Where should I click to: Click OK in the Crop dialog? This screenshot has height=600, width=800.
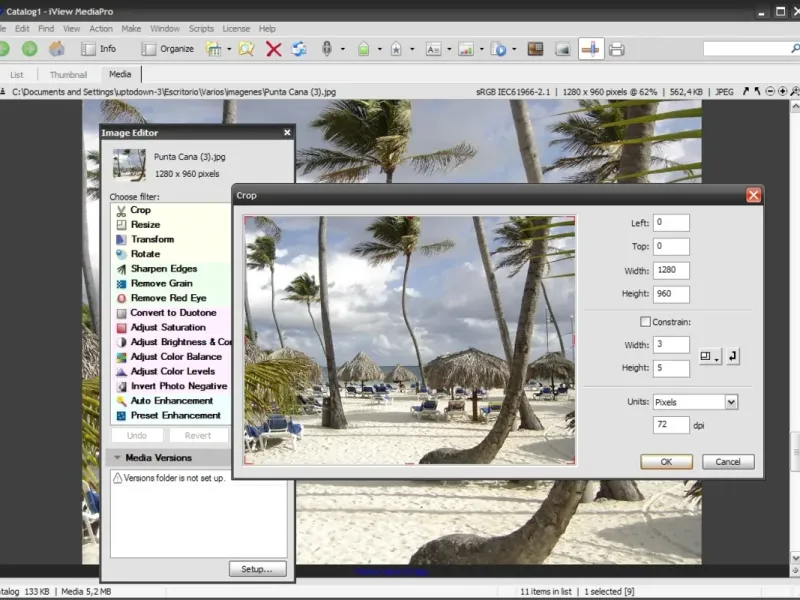(666, 462)
